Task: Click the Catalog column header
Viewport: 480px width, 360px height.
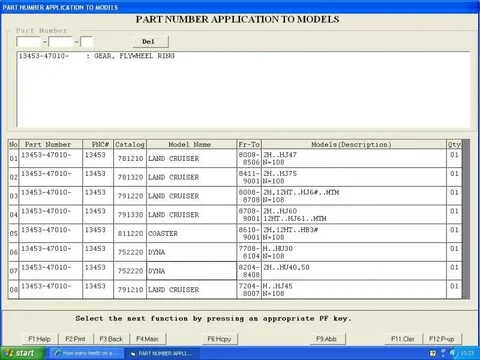Action: [130, 144]
